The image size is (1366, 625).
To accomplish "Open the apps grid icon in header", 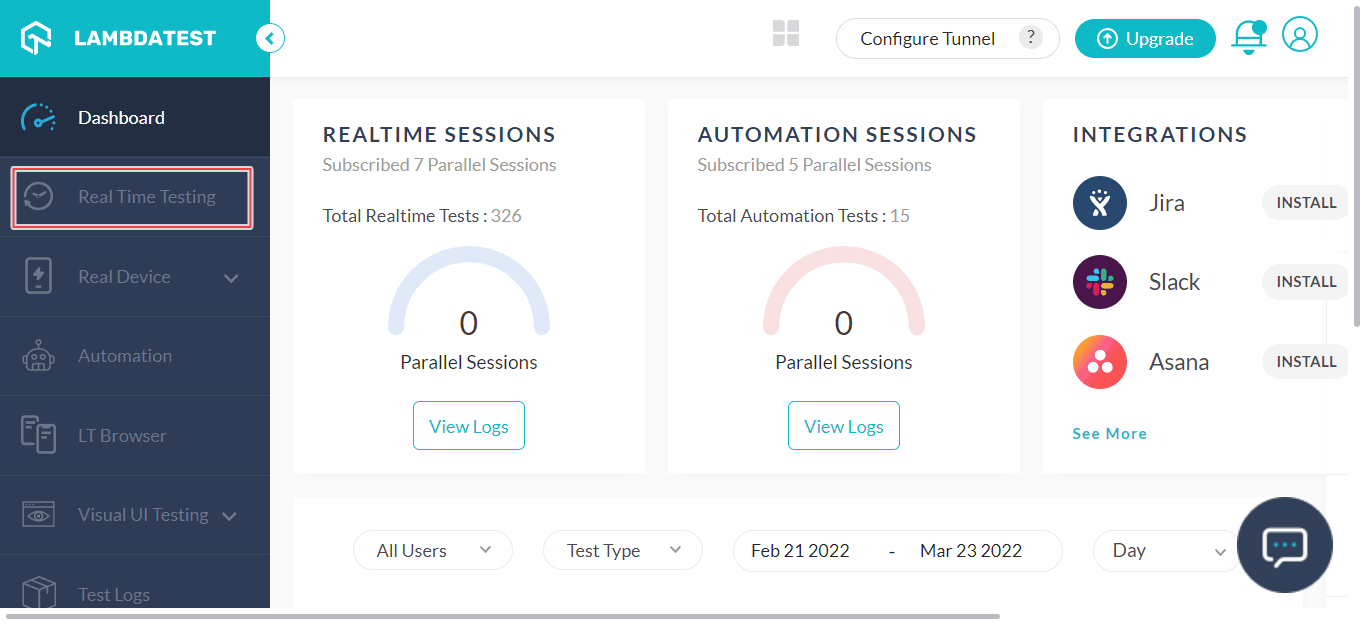I will point(786,33).
